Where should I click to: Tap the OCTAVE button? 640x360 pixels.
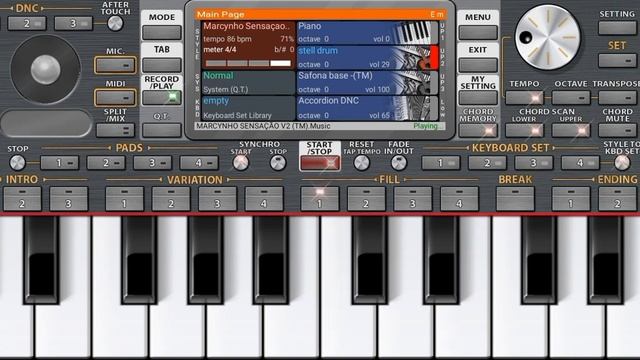[571, 98]
